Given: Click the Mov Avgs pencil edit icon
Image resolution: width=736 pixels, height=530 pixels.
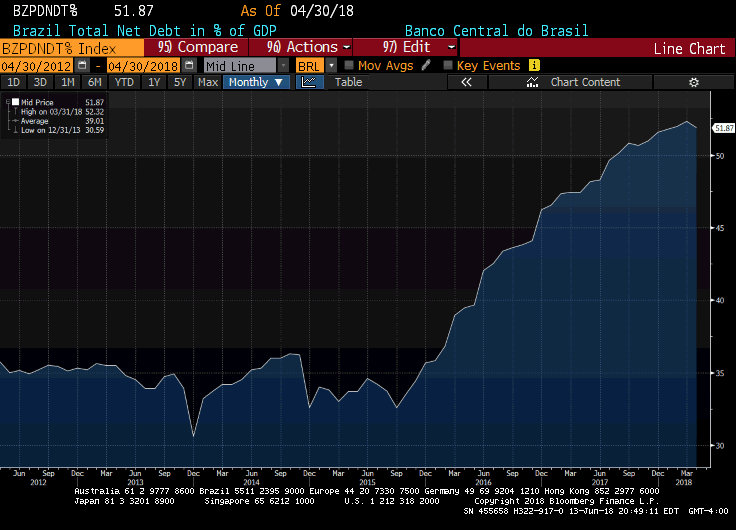Looking at the screenshot, I should point(426,65).
